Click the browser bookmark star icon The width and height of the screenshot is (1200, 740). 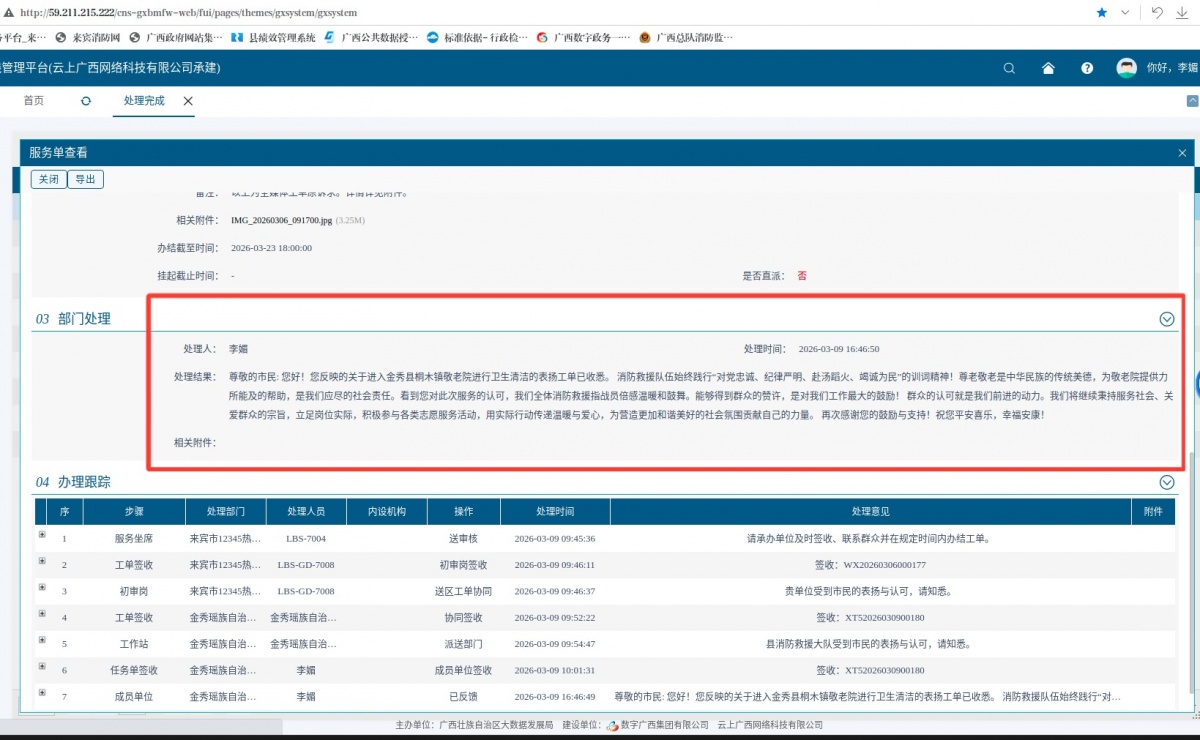[1101, 13]
